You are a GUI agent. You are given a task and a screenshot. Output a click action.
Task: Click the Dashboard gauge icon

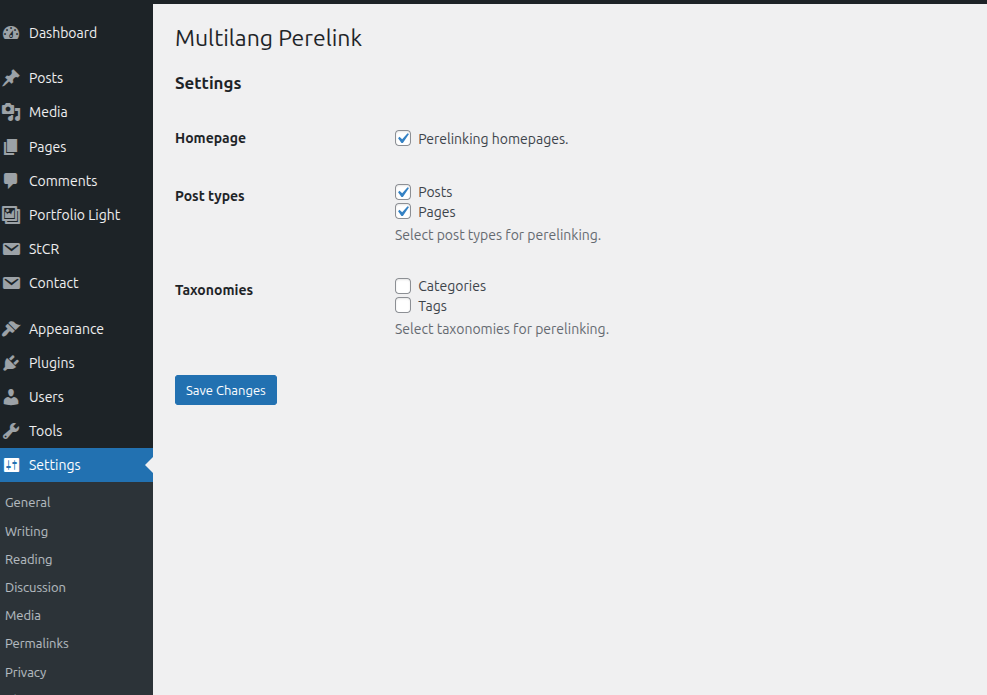11,33
